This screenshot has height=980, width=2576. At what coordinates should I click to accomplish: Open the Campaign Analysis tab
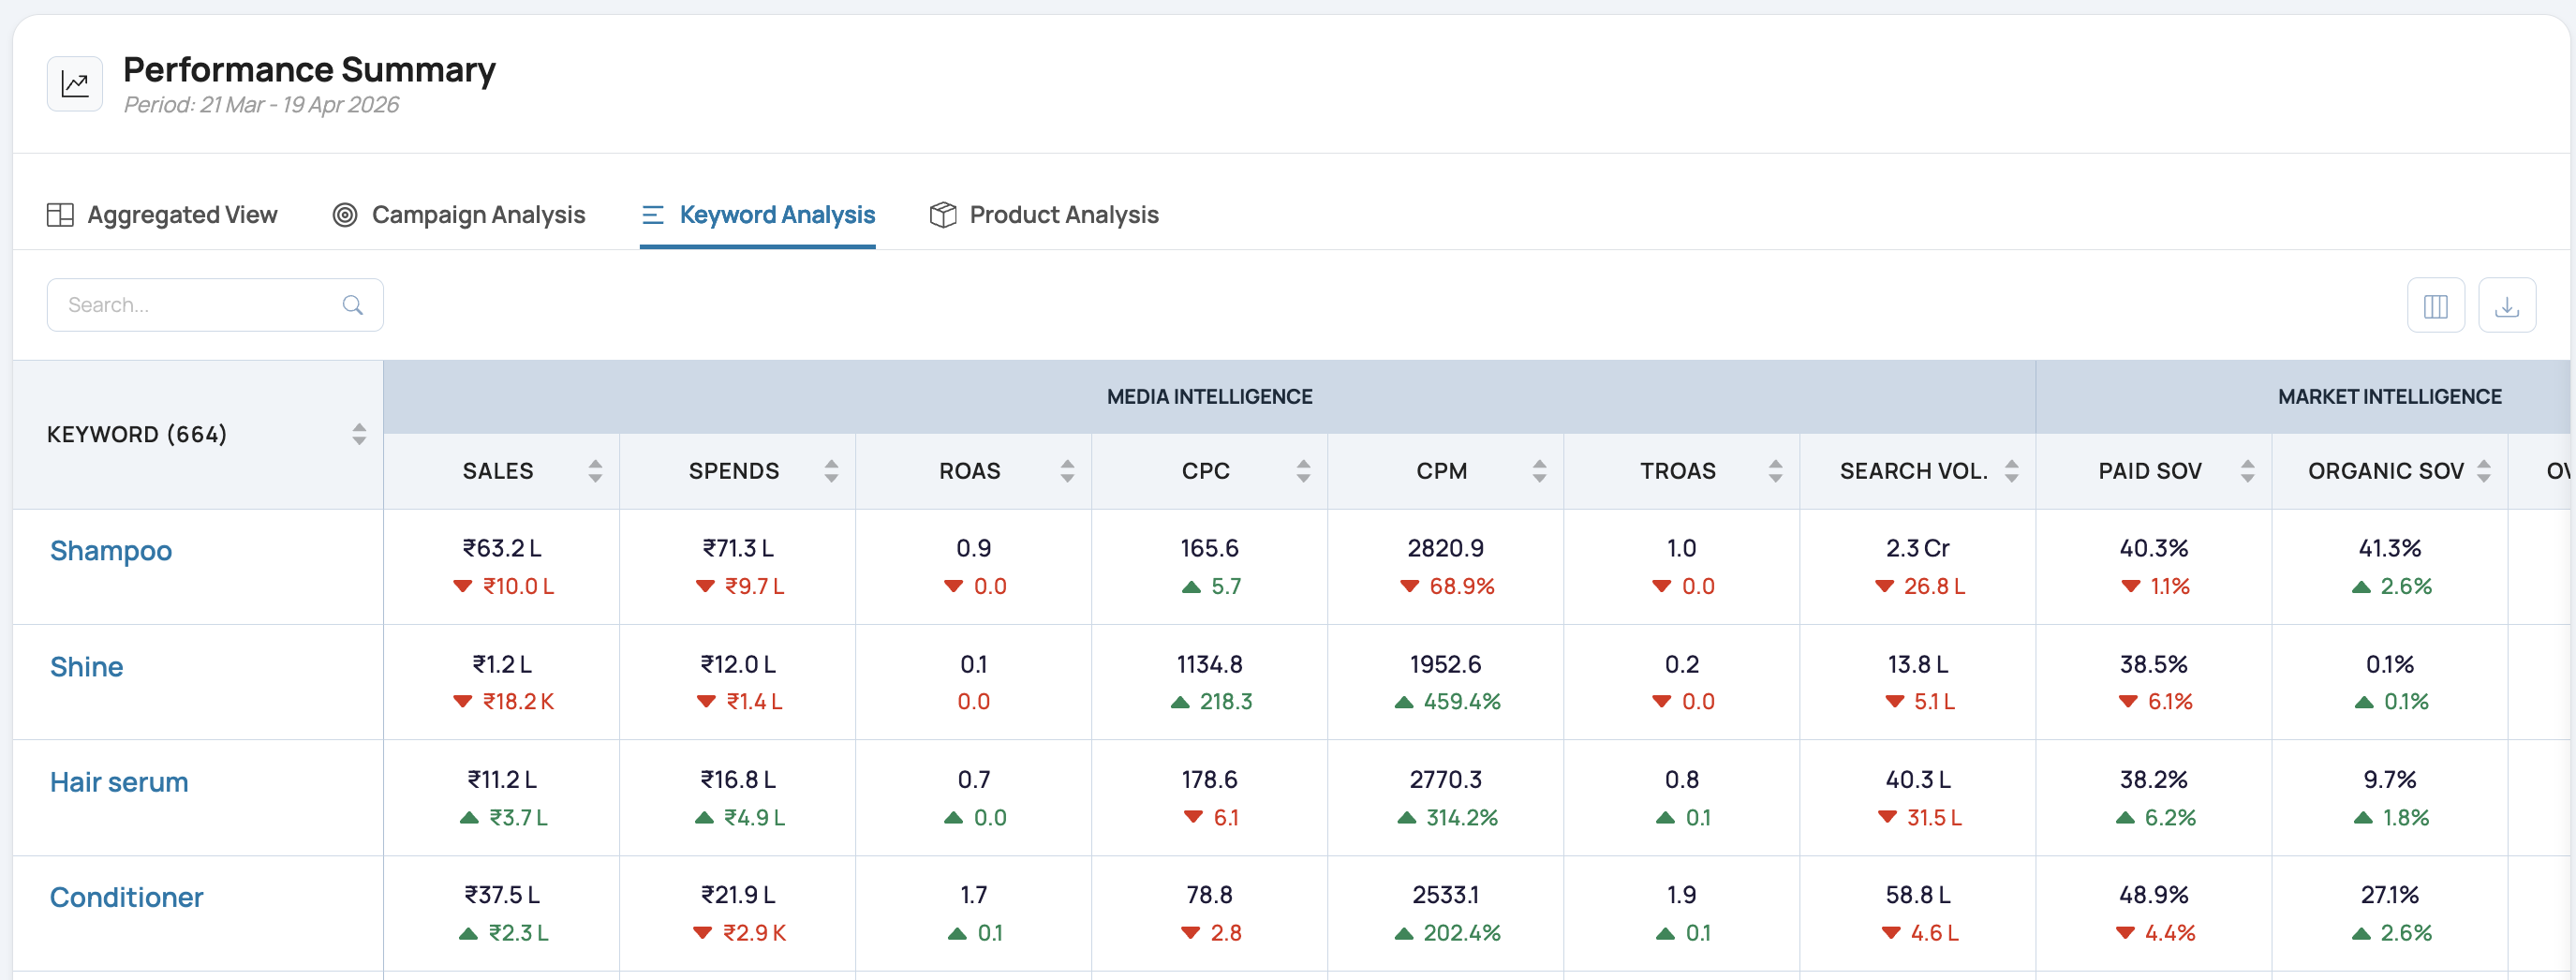pyautogui.click(x=459, y=215)
